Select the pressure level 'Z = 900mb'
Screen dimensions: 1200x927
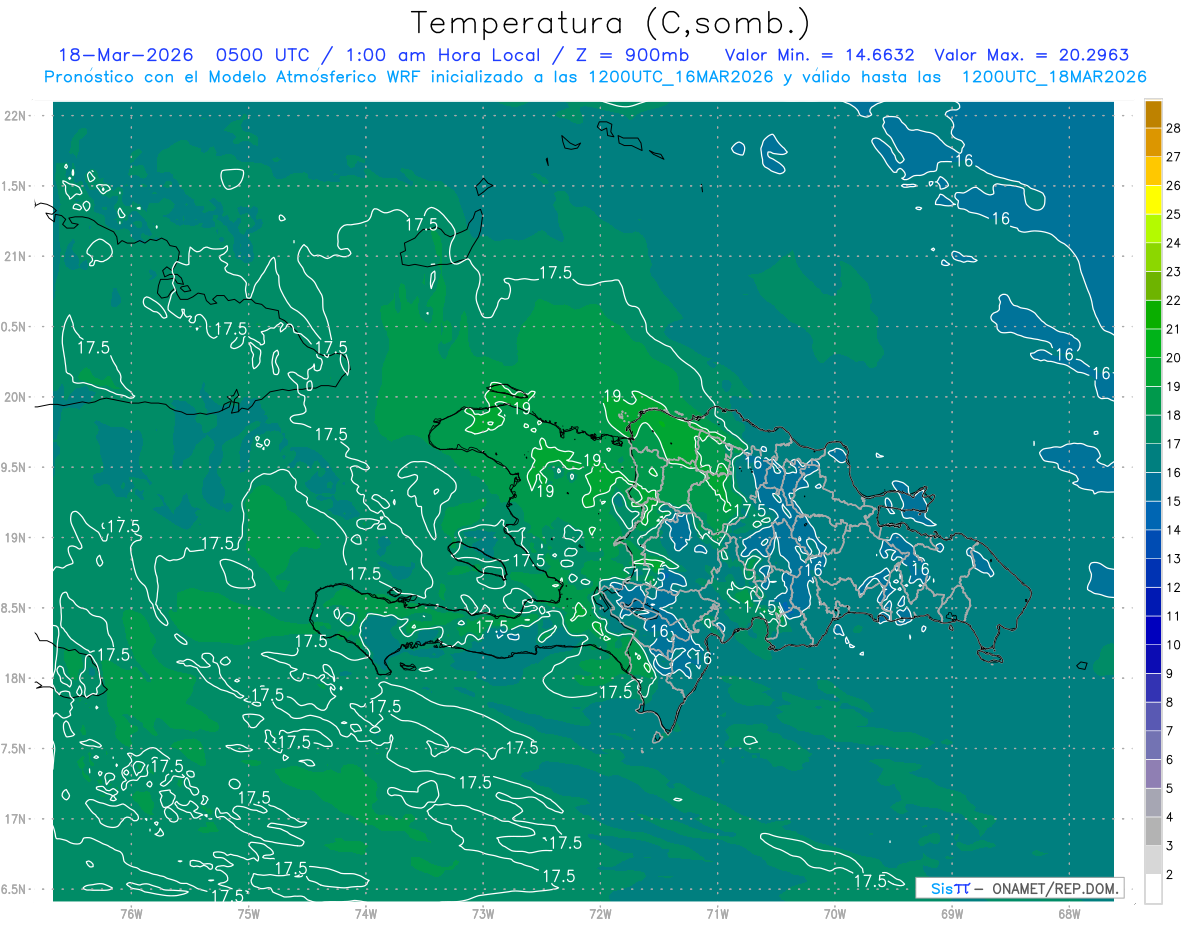click(628, 55)
